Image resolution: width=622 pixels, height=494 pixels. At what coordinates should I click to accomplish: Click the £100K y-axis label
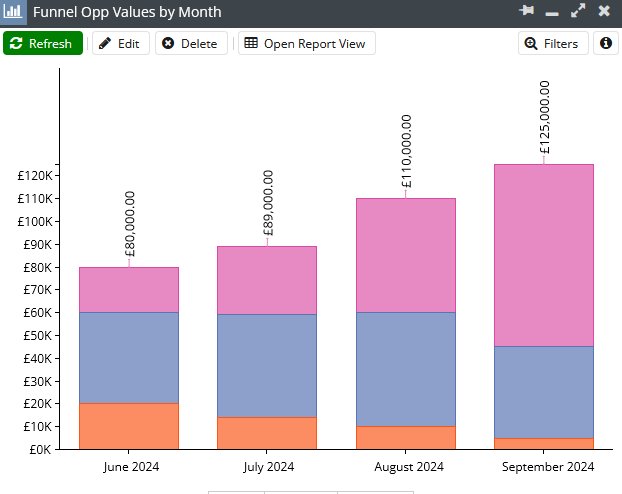tap(35, 221)
